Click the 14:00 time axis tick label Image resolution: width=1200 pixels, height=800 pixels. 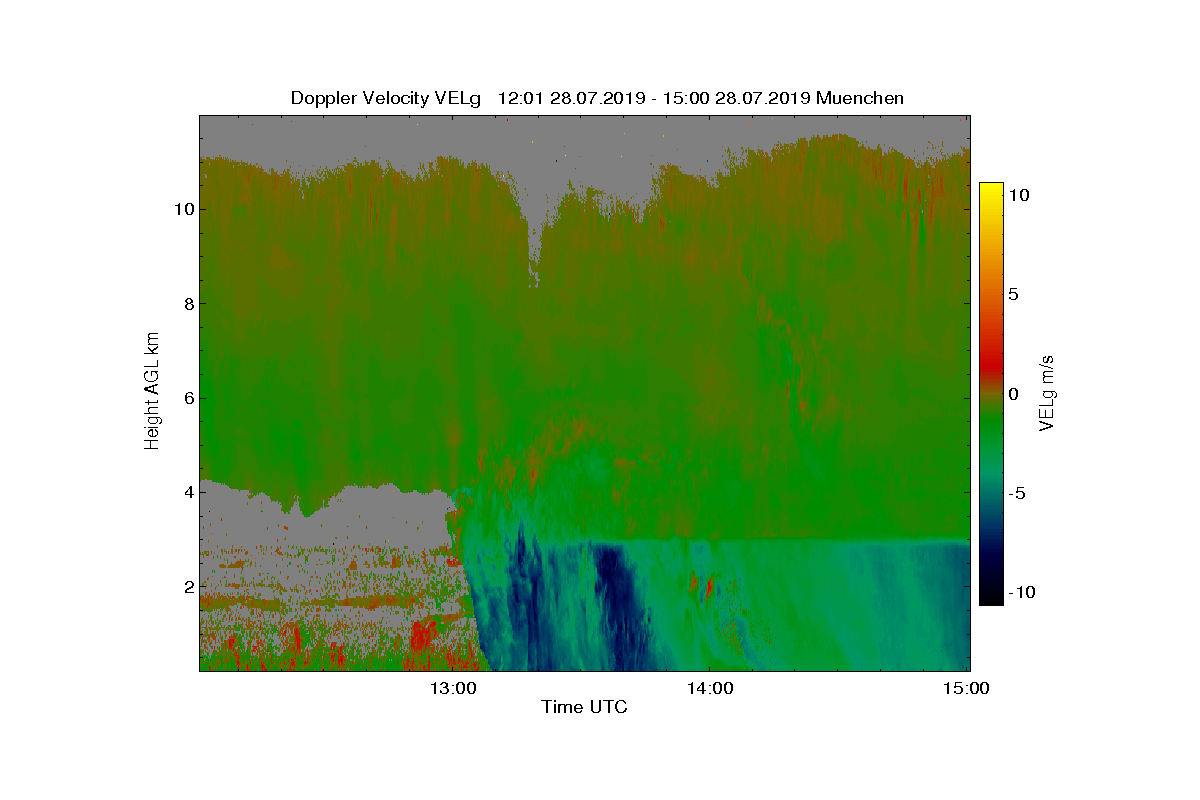709,688
